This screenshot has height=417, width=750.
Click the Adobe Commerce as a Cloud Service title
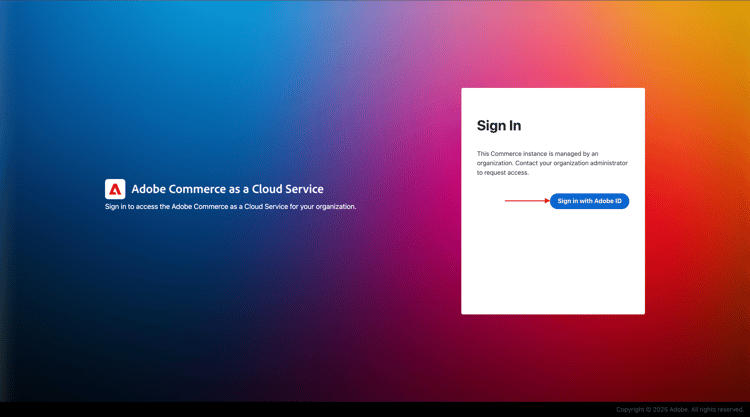click(x=227, y=189)
